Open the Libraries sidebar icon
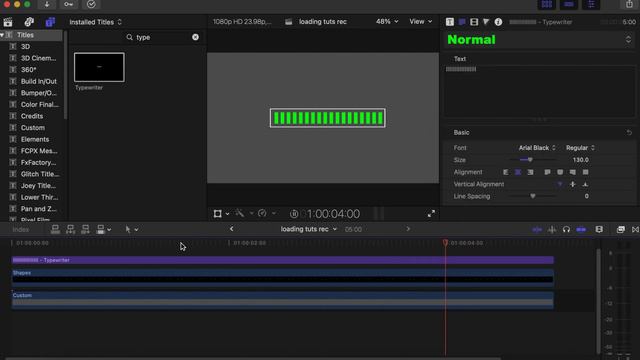The image size is (640, 360). 8,22
